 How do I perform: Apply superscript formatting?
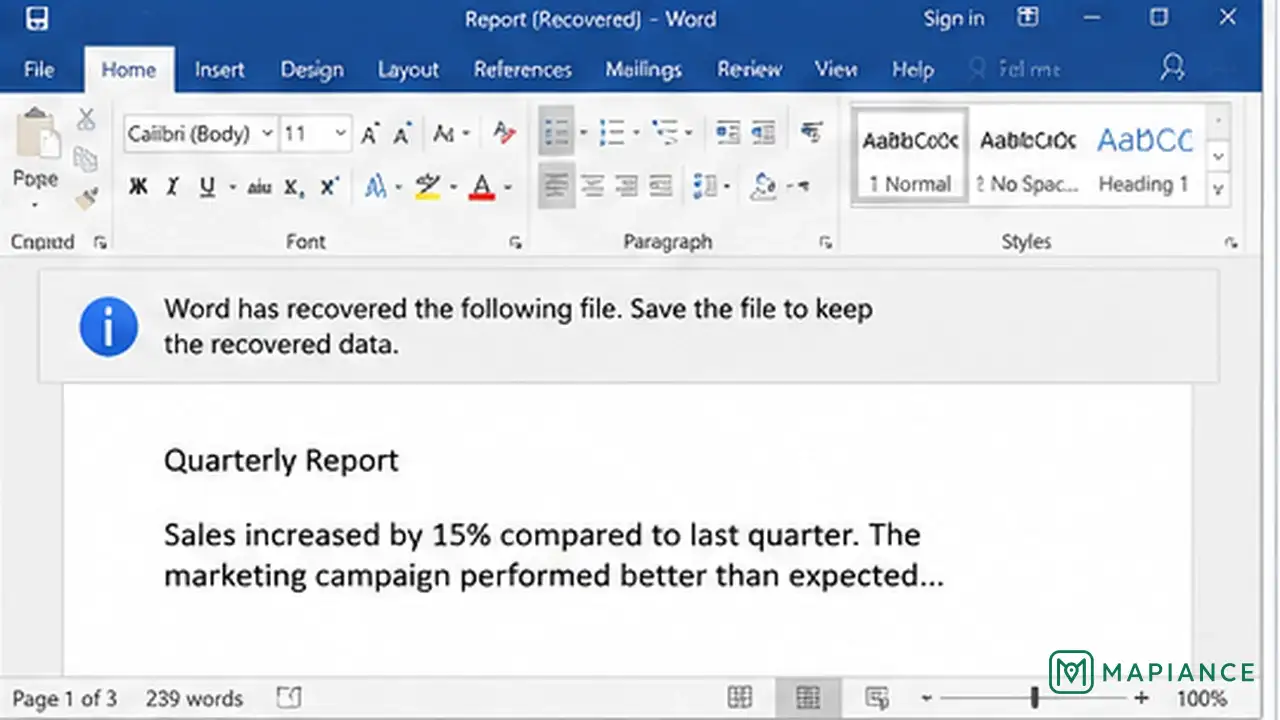point(328,187)
